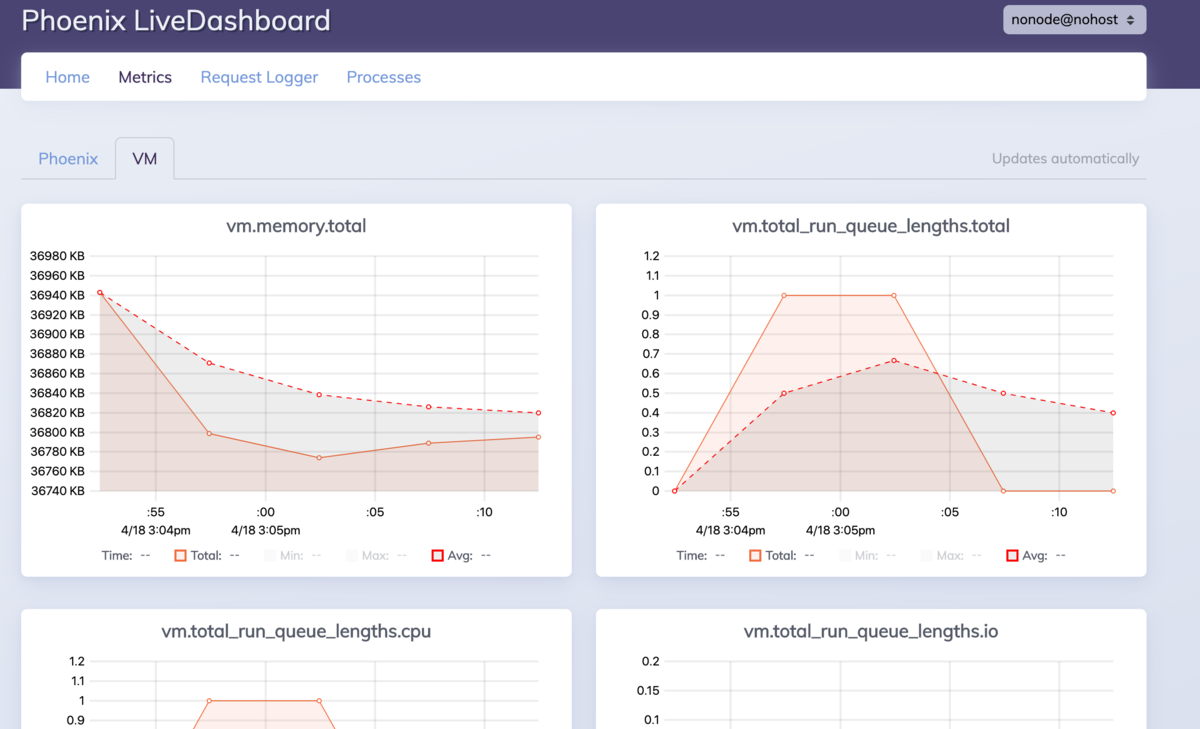The height and width of the screenshot is (729, 1200).
Task: Open the Processes page
Action: pyautogui.click(x=384, y=77)
